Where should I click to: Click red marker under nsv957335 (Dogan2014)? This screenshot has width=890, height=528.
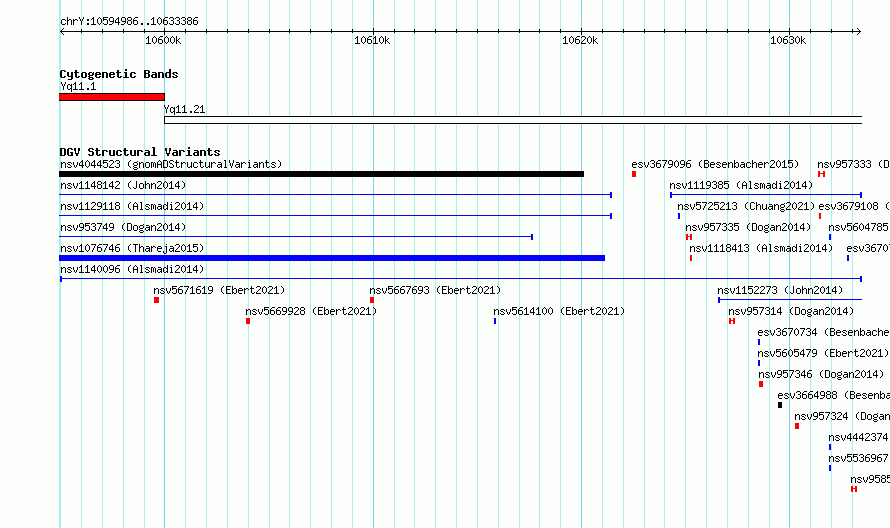tap(689, 237)
